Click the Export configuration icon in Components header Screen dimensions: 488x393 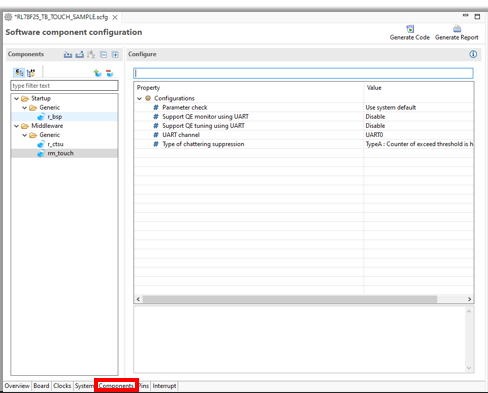click(80, 54)
